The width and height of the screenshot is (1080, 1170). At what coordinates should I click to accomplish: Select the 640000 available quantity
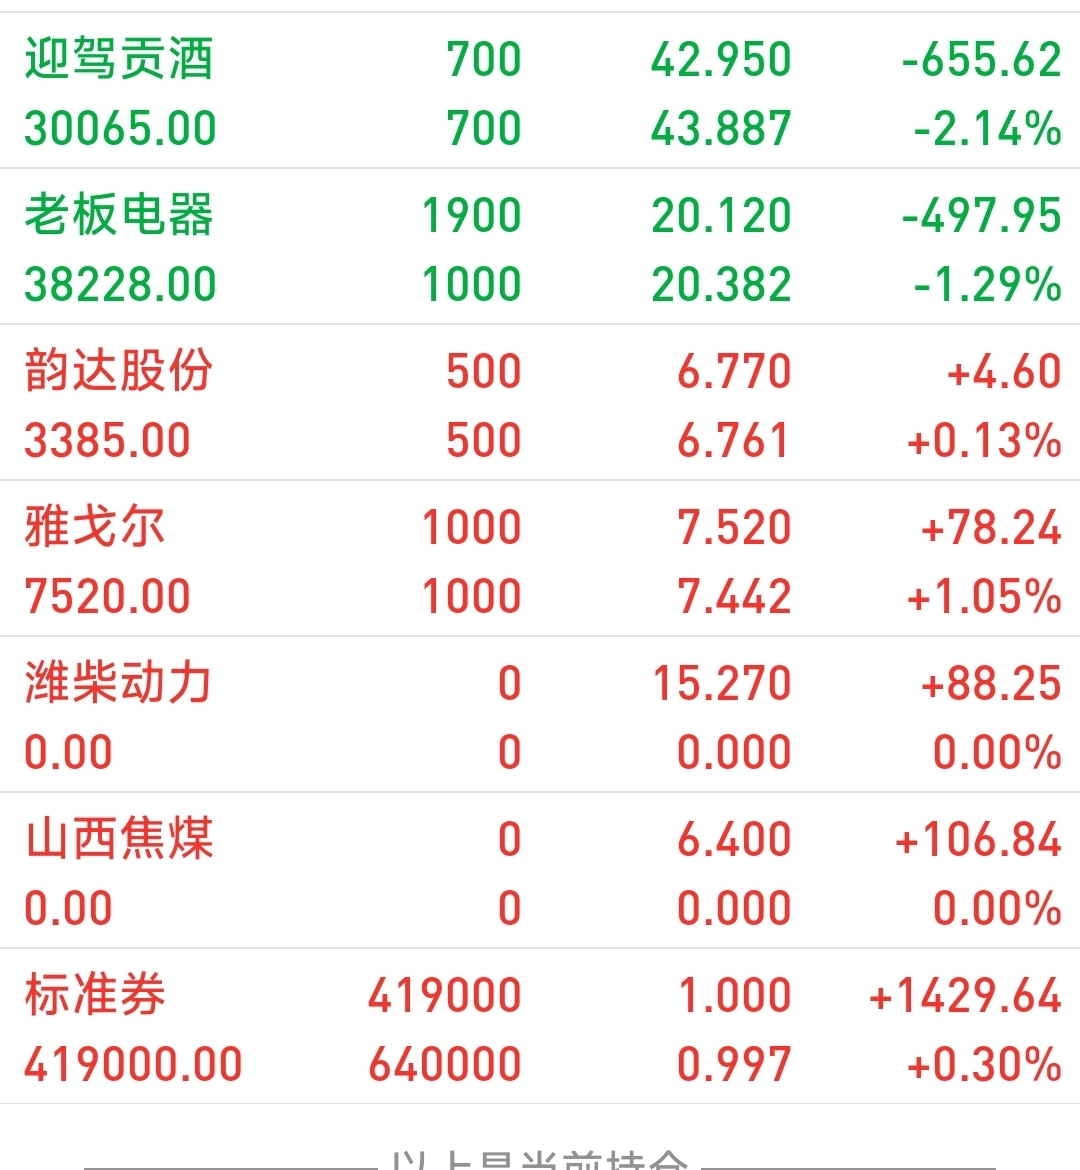(x=445, y=1064)
